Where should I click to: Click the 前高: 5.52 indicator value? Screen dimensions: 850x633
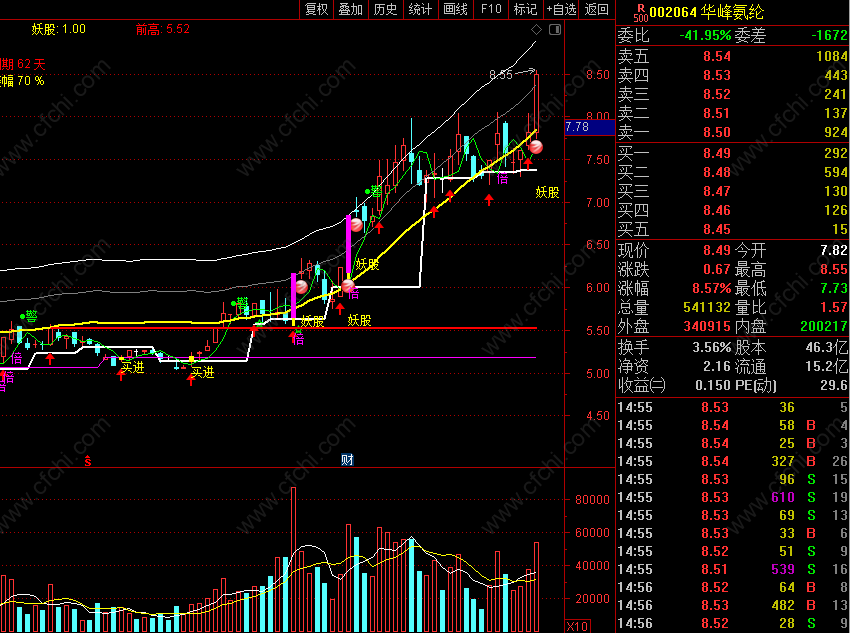pyautogui.click(x=163, y=29)
